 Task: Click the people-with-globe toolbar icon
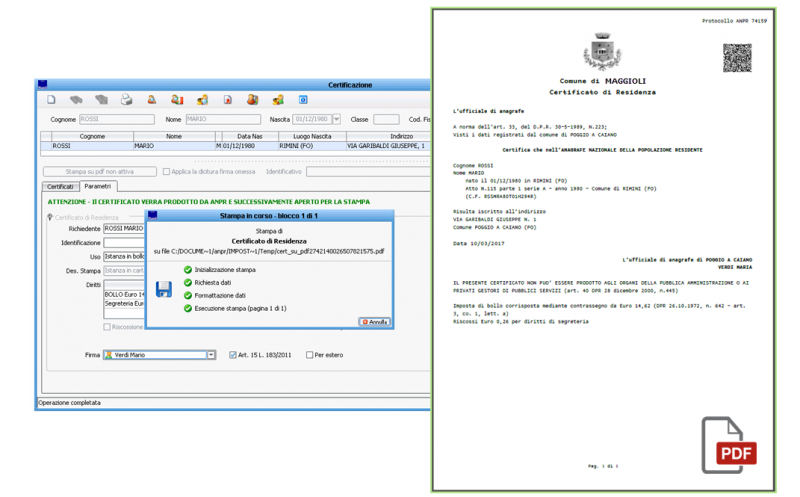click(x=203, y=100)
